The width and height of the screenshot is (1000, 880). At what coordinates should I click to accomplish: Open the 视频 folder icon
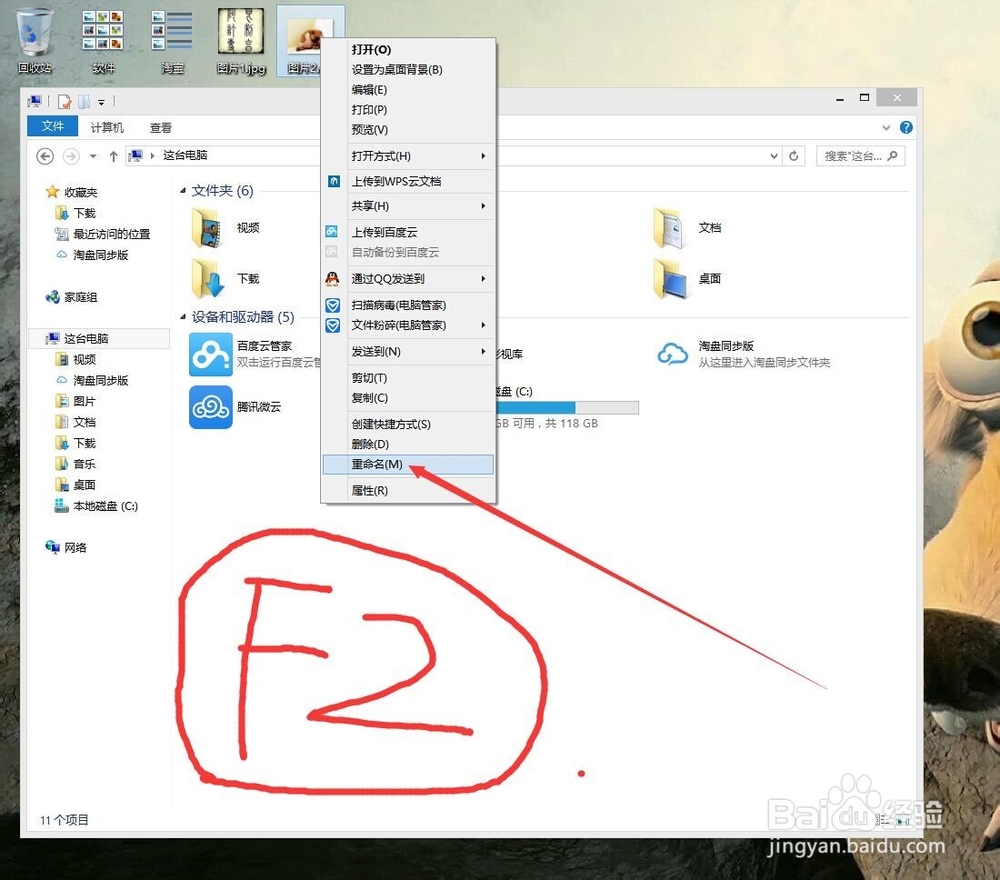(207, 228)
